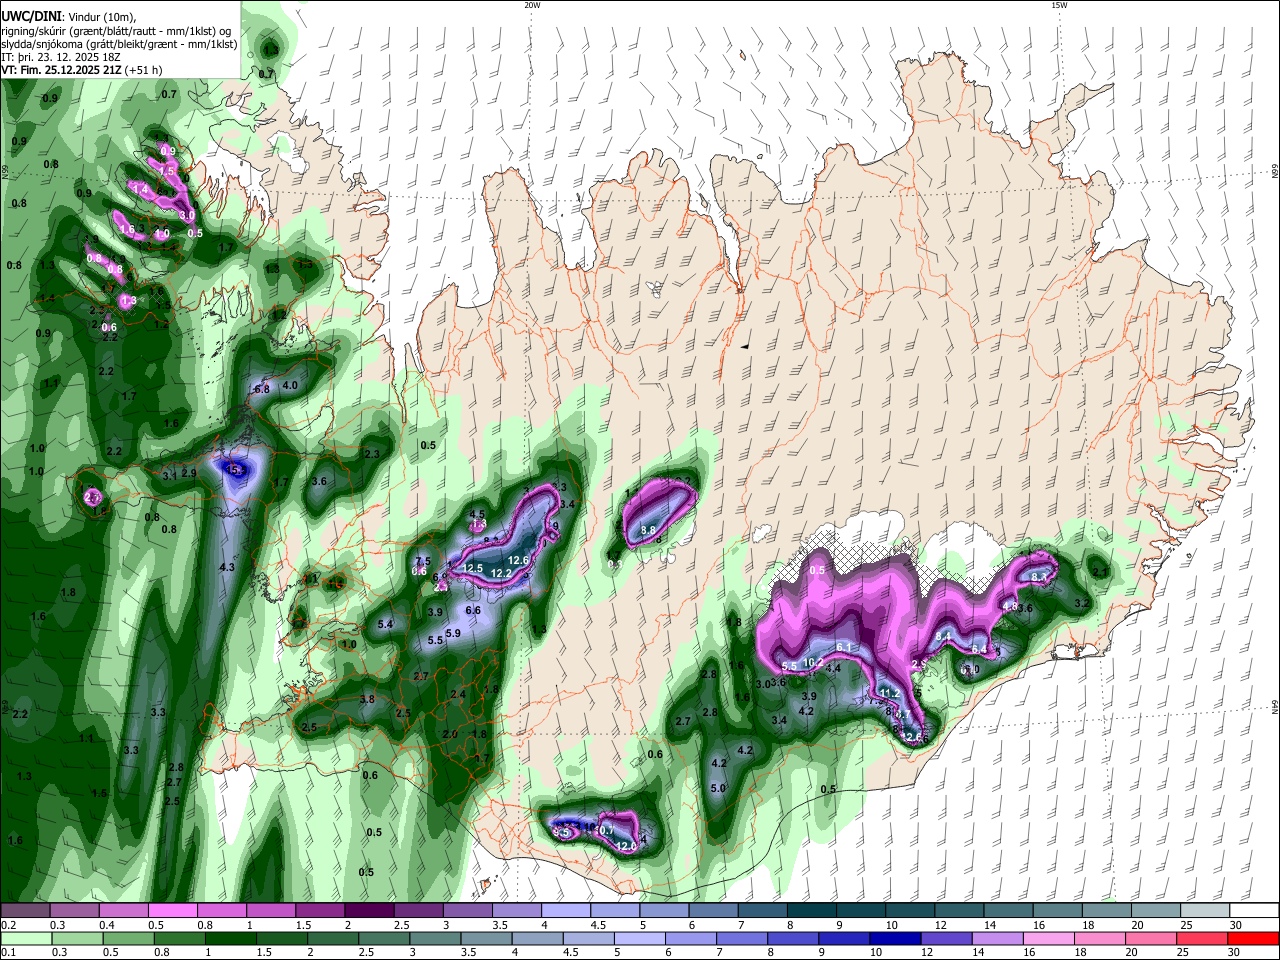The image size is (1280, 960).
Task: Click the white 30 mm swatch in the snow legend row
Action: (1254, 910)
